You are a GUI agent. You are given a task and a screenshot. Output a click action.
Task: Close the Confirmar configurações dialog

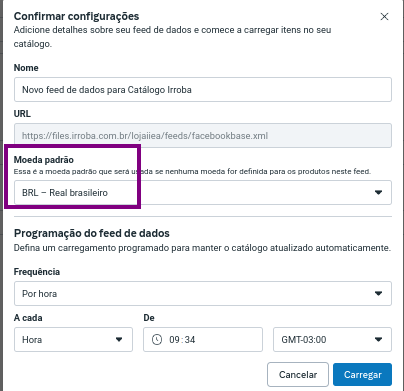(384, 17)
